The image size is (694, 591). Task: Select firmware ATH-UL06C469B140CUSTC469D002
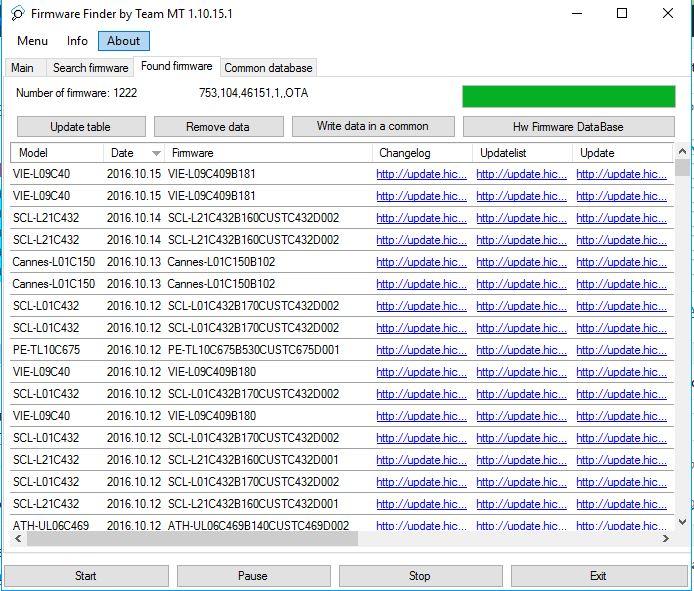pos(258,525)
